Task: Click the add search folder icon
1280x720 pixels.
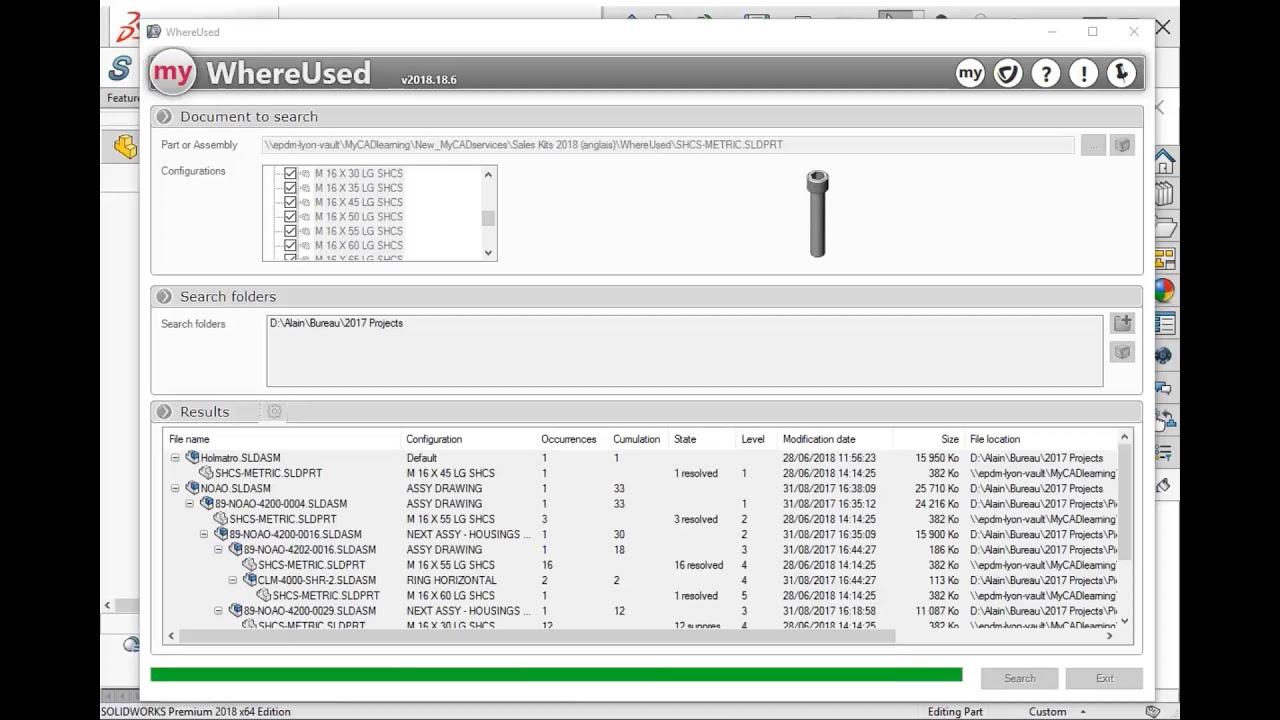Action: 1122,323
